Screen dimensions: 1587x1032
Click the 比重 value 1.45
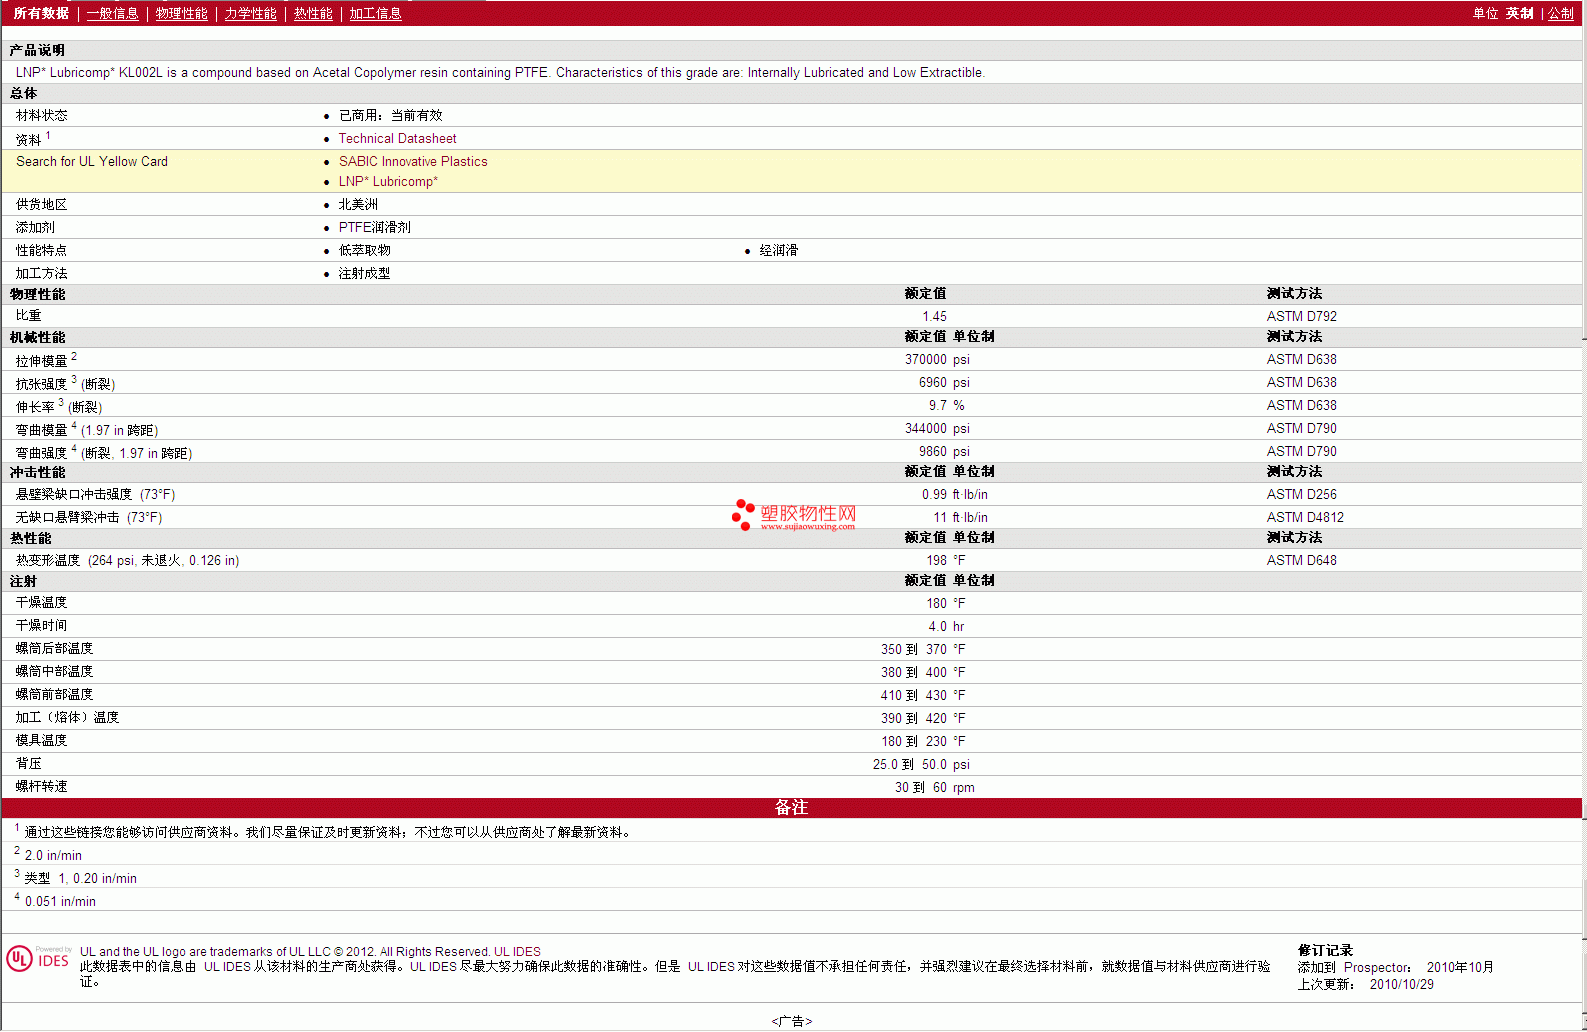click(x=934, y=317)
